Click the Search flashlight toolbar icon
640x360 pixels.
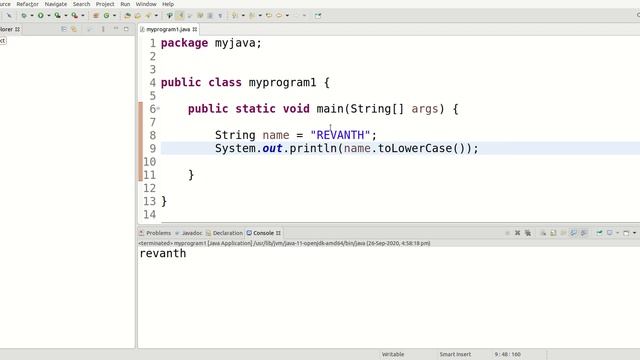point(148,16)
